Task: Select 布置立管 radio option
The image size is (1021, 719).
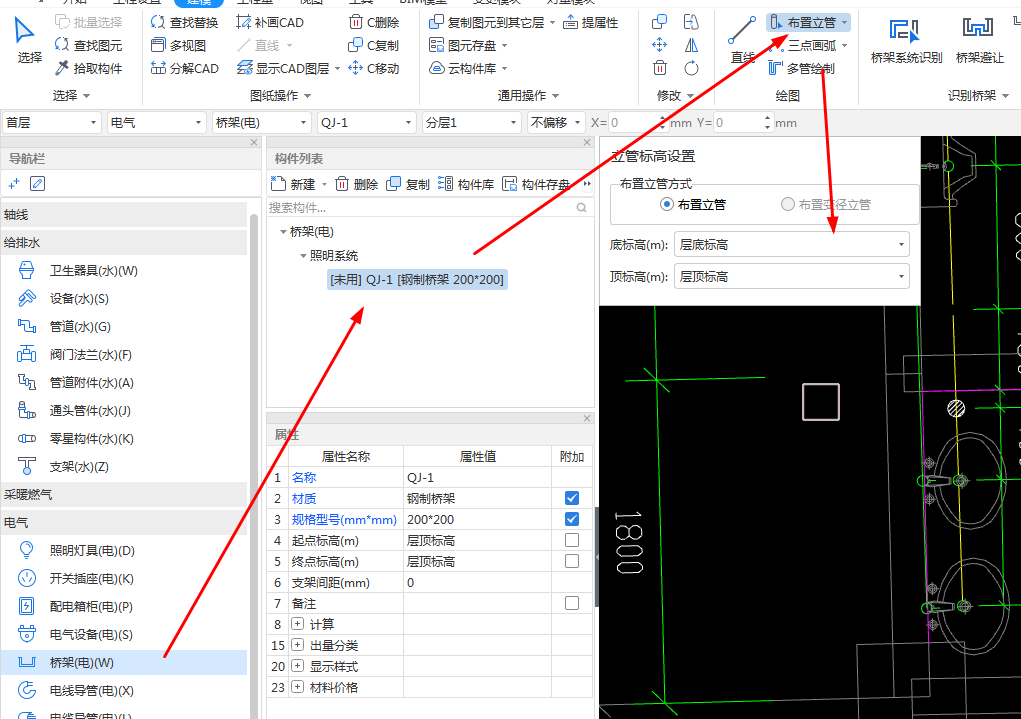Action: 693,204
